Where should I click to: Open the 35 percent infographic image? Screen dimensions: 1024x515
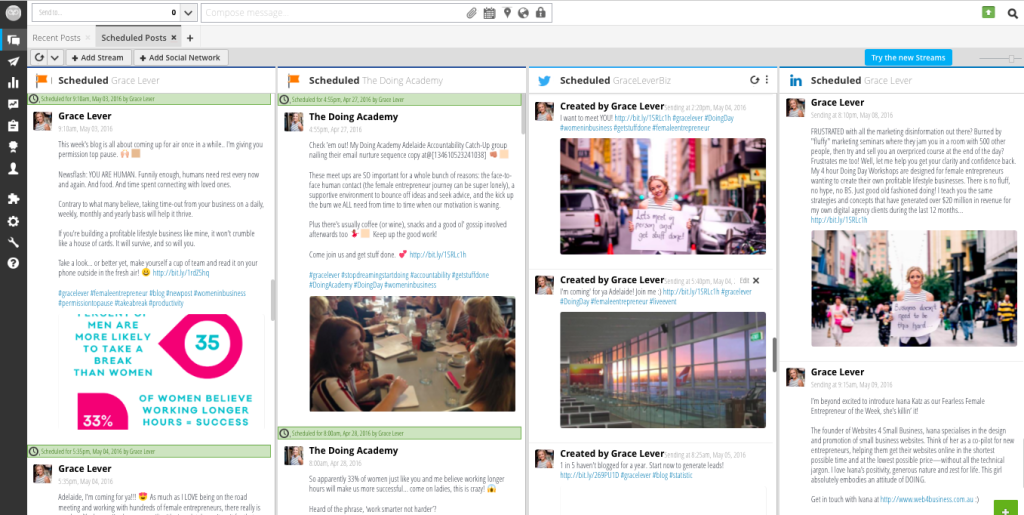[x=161, y=372]
